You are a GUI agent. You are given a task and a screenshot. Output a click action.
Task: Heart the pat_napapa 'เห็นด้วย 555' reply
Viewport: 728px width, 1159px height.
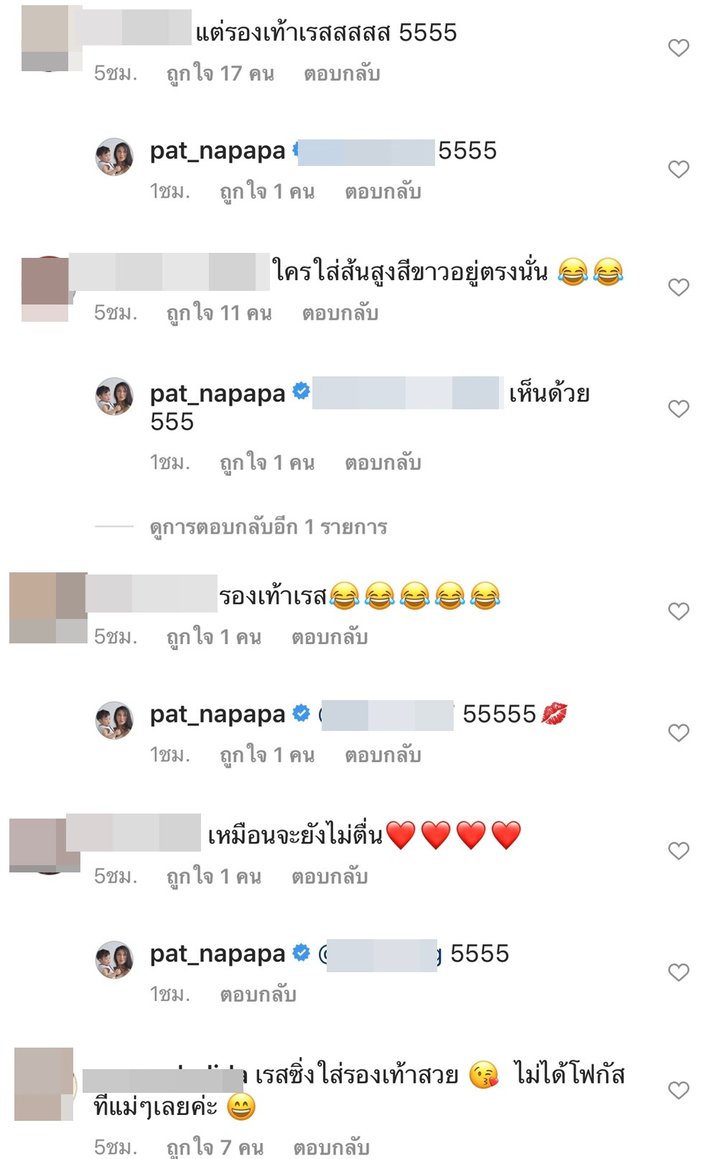[x=678, y=409]
